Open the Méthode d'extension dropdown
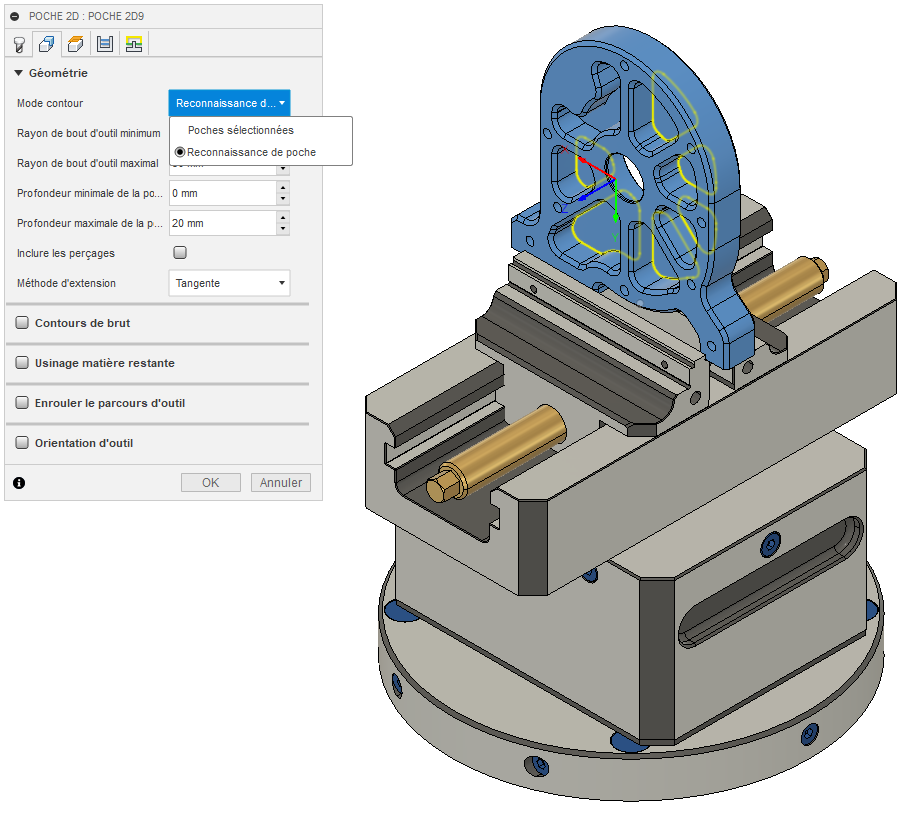 pyautogui.click(x=229, y=283)
